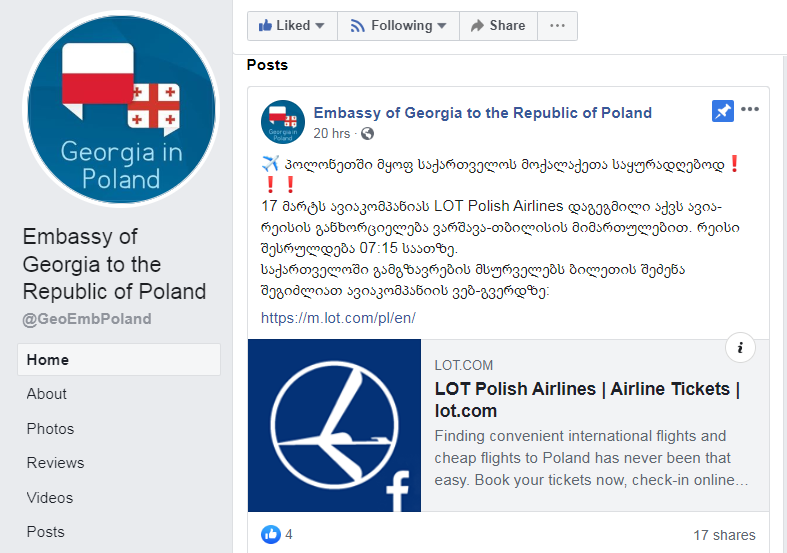Viewport: 787px width, 553px height.
Task: Open the Liked dropdown button
Action: pyautogui.click(x=292, y=26)
